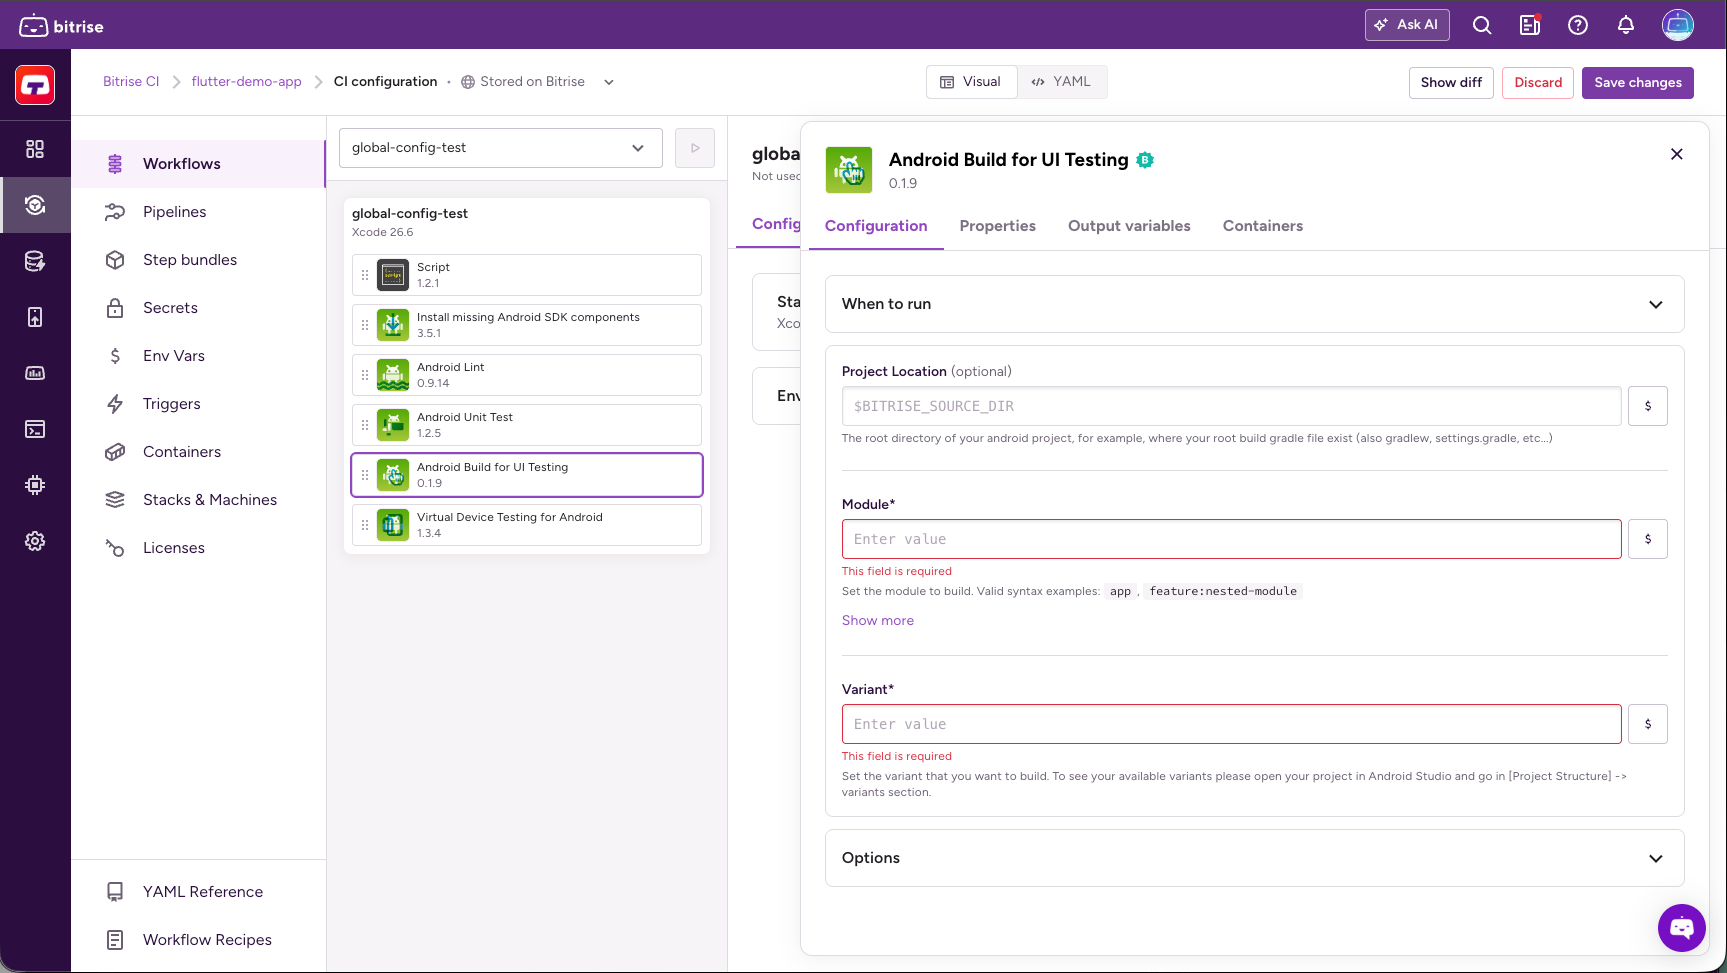Open Env Vars in the sidebar
Image resolution: width=1727 pixels, height=973 pixels.
pos(199,356)
